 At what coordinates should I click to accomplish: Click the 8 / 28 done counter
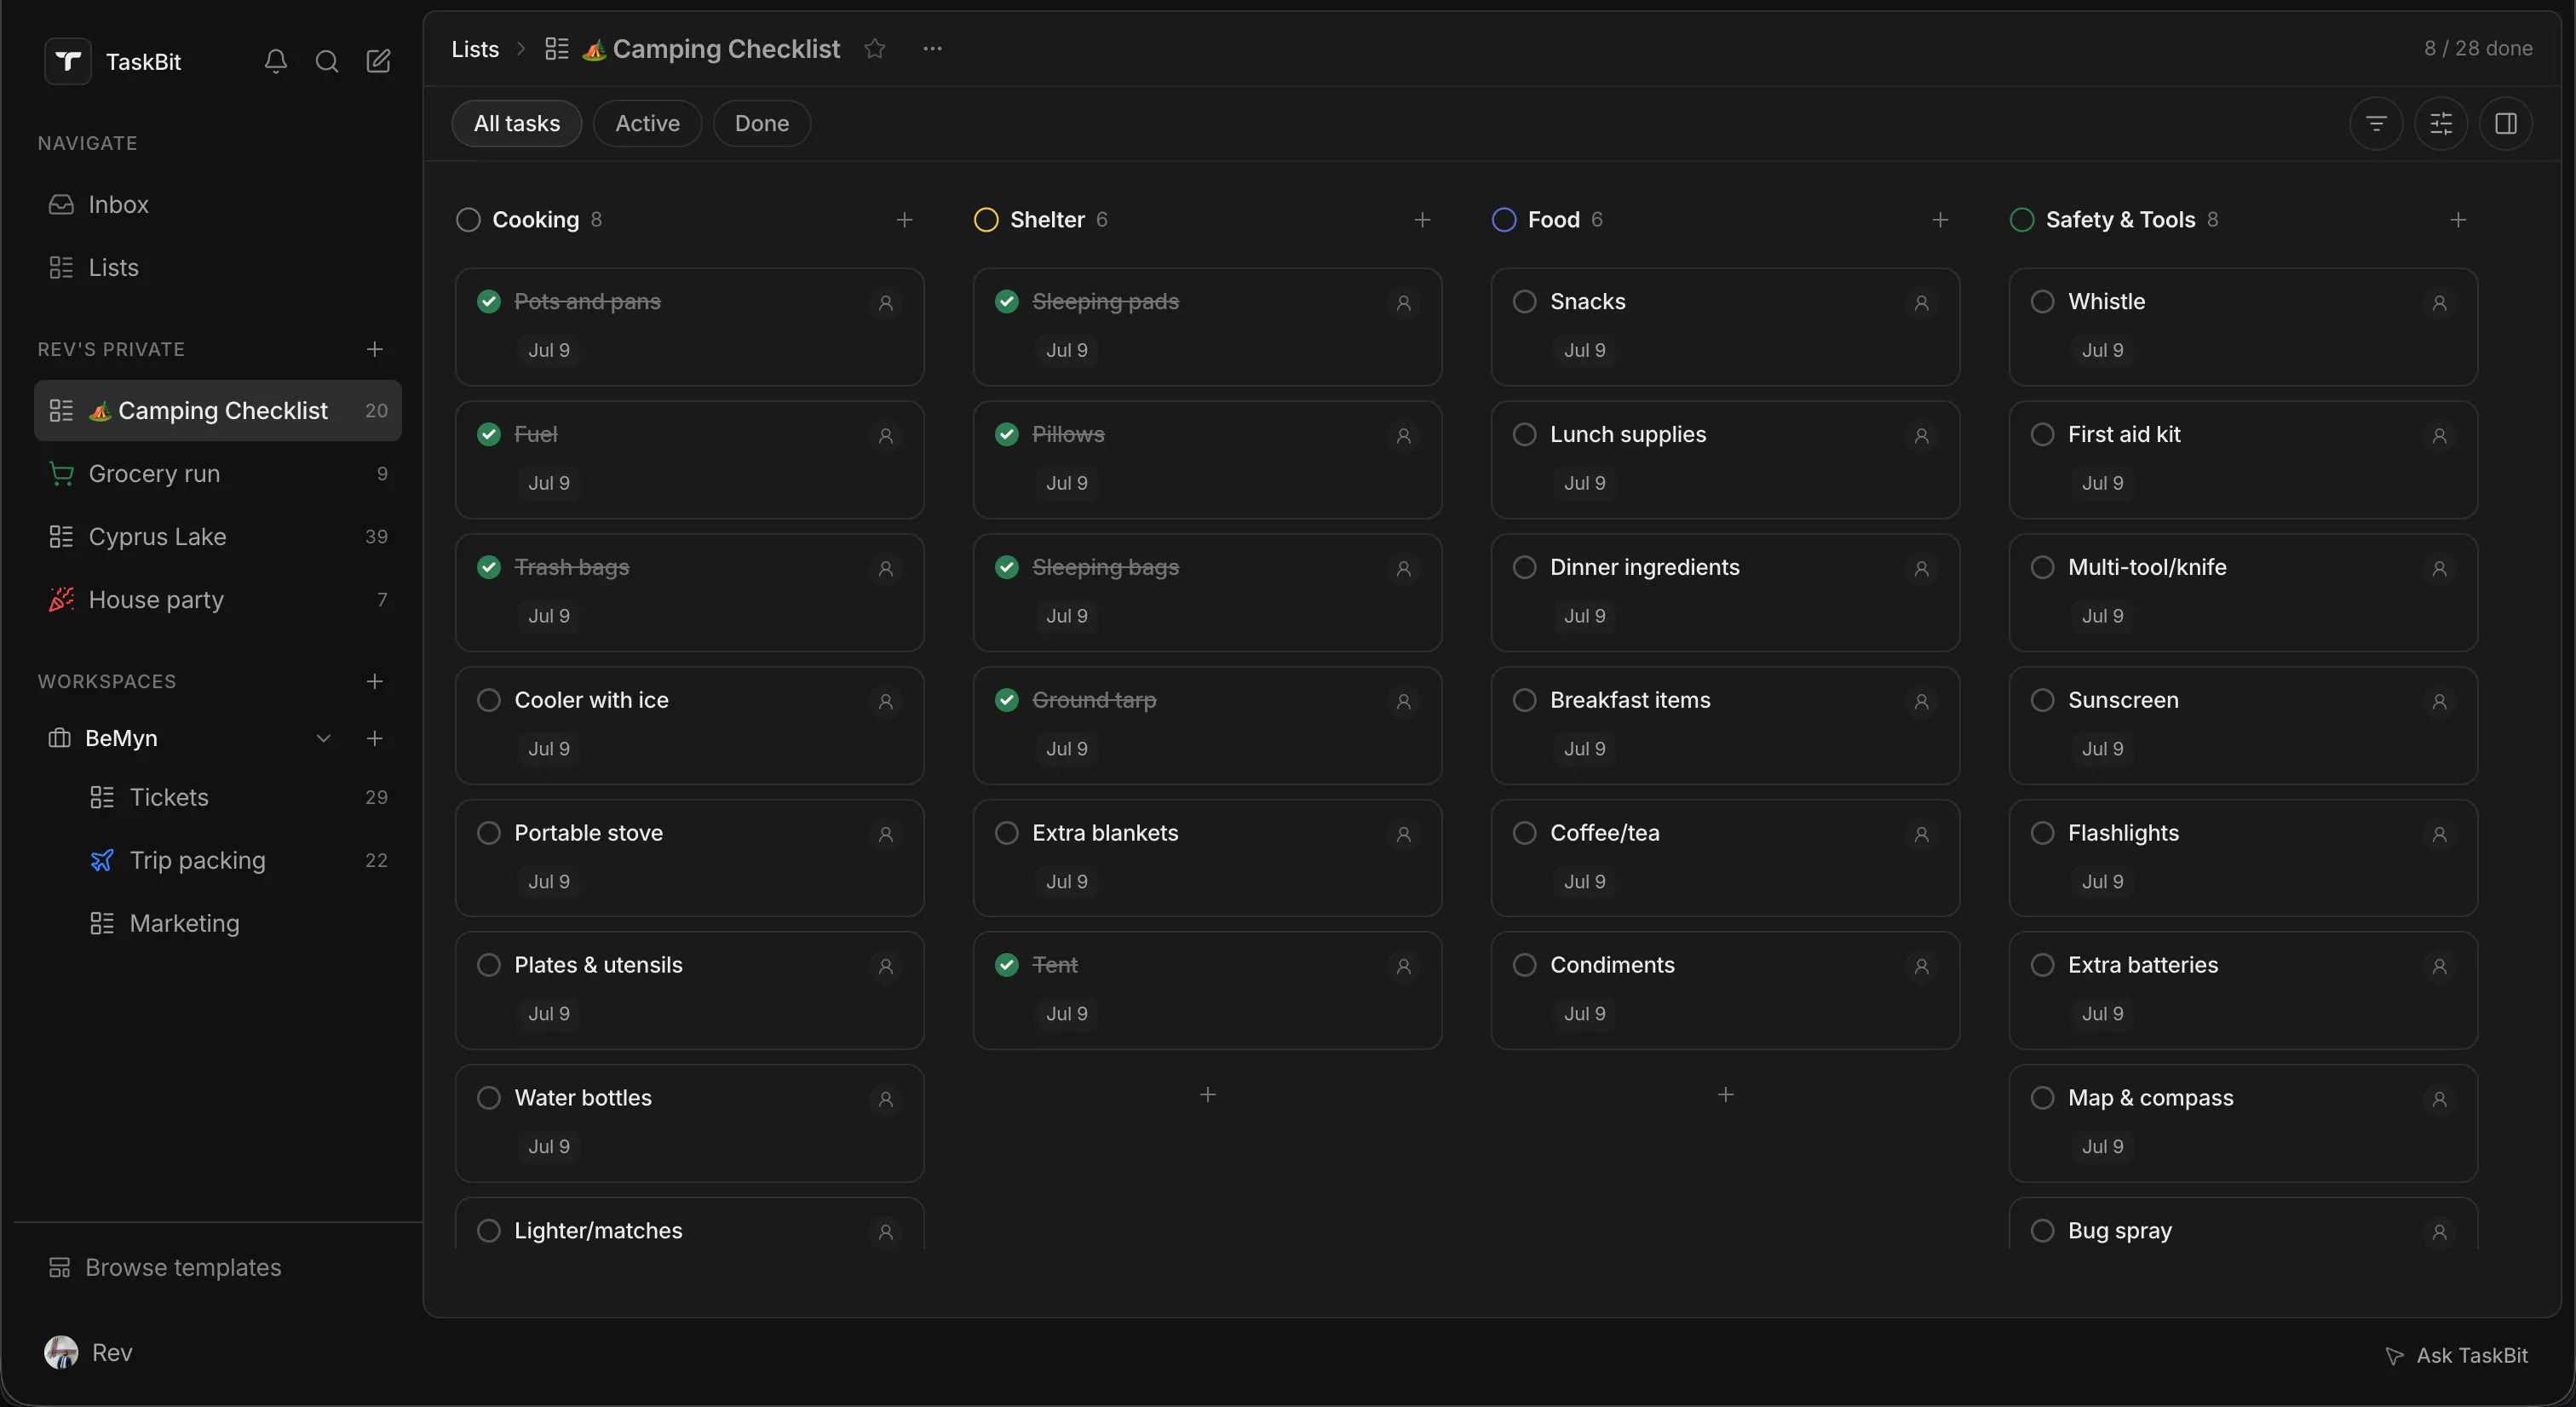(x=2478, y=48)
